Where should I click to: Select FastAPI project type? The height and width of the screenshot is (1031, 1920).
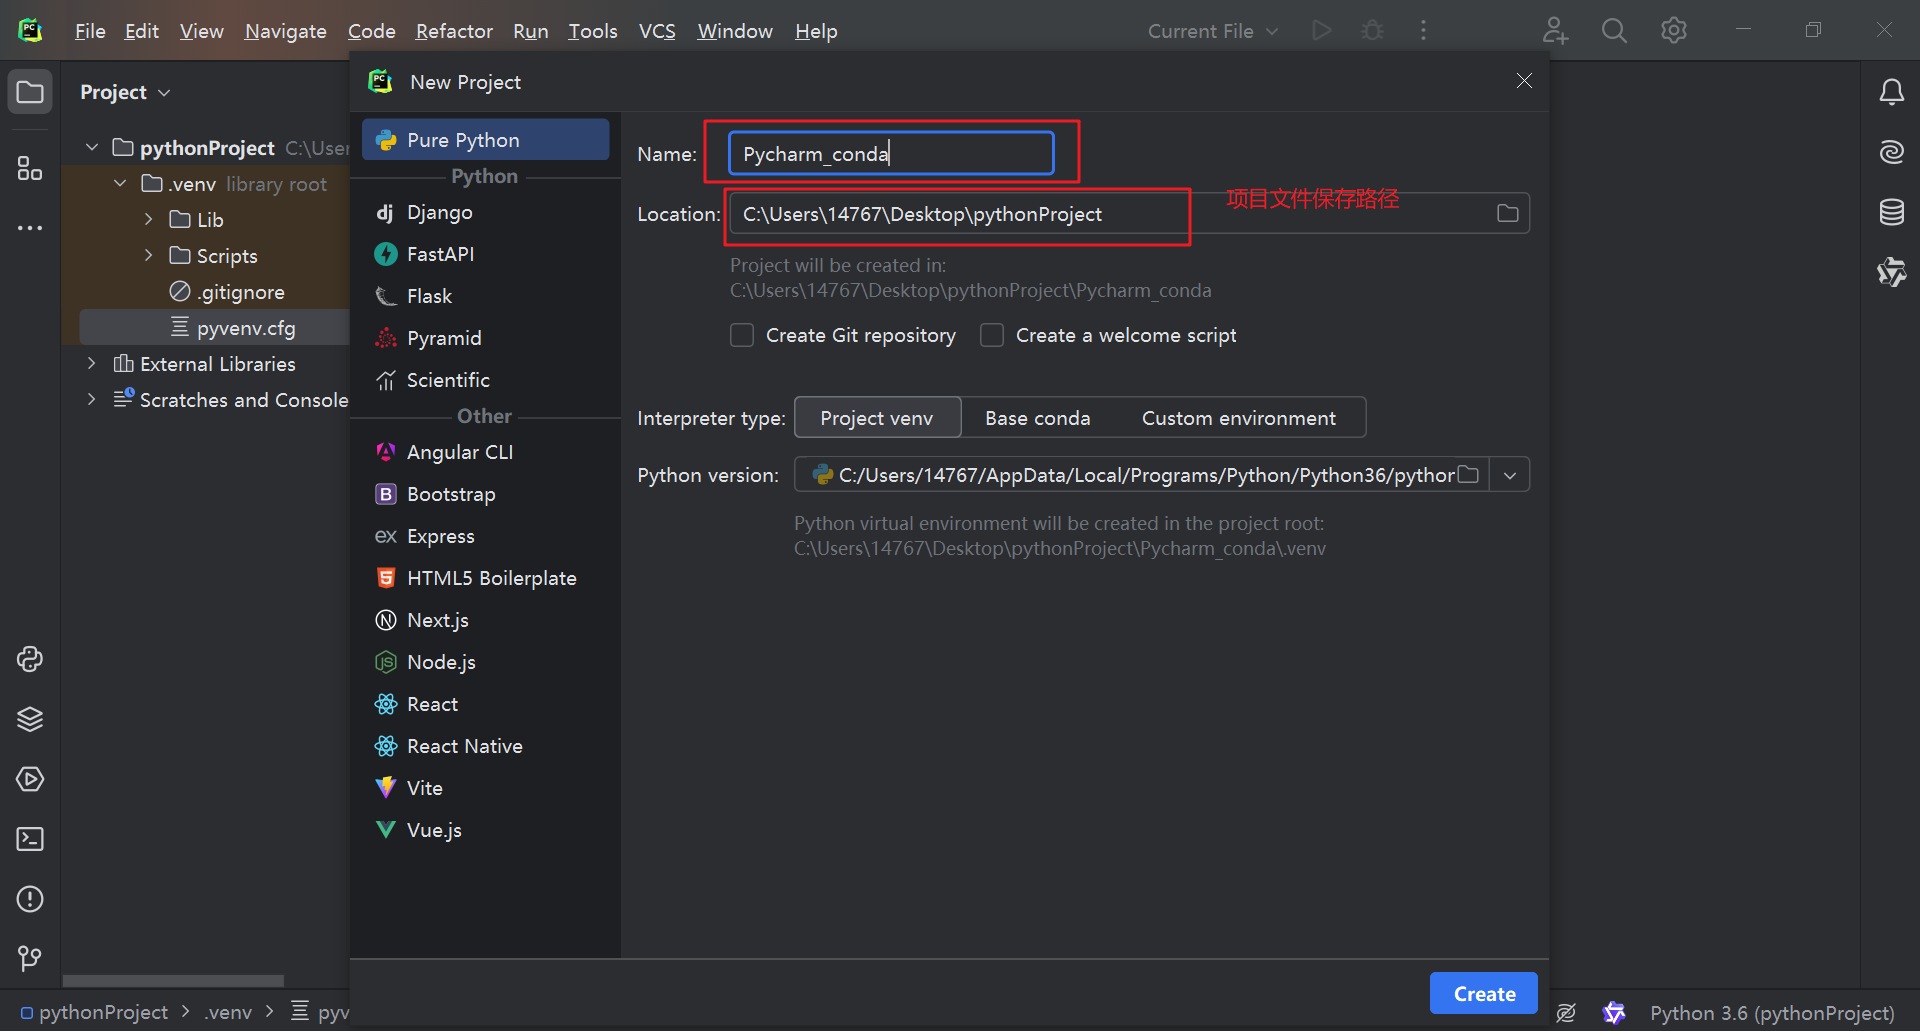[485, 254]
